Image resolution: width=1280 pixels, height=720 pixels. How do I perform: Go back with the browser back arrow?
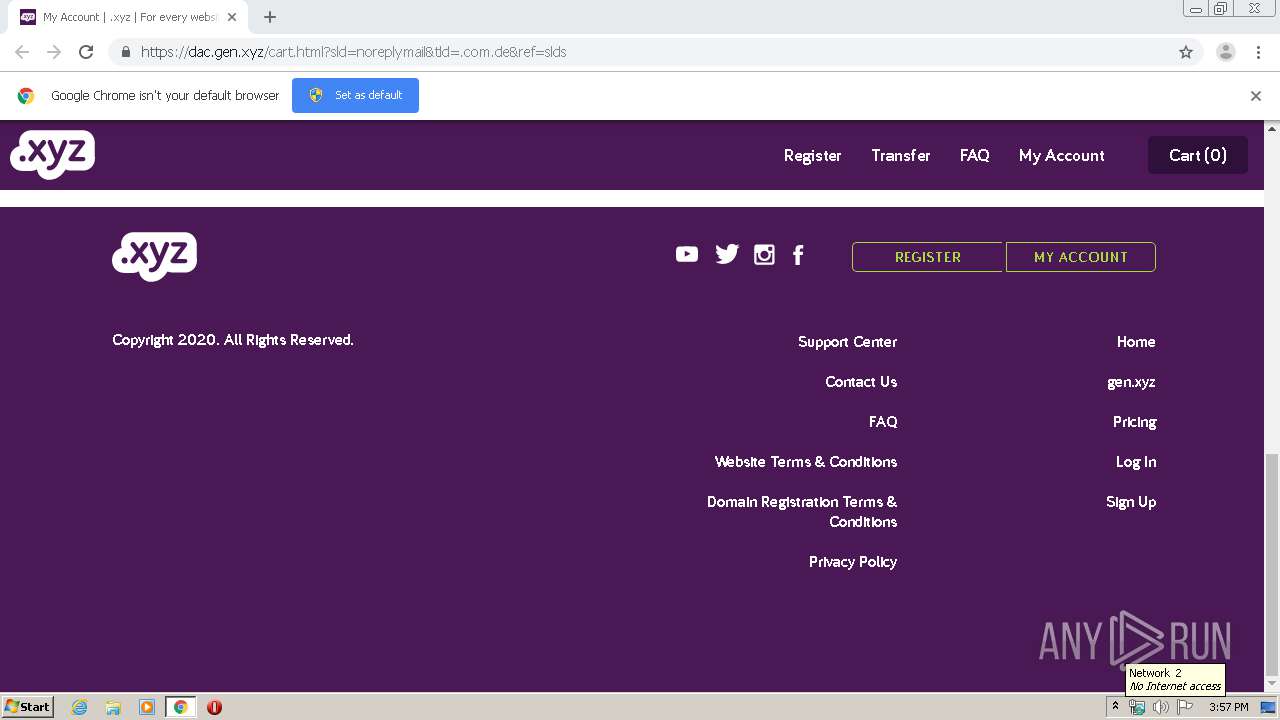click(22, 52)
